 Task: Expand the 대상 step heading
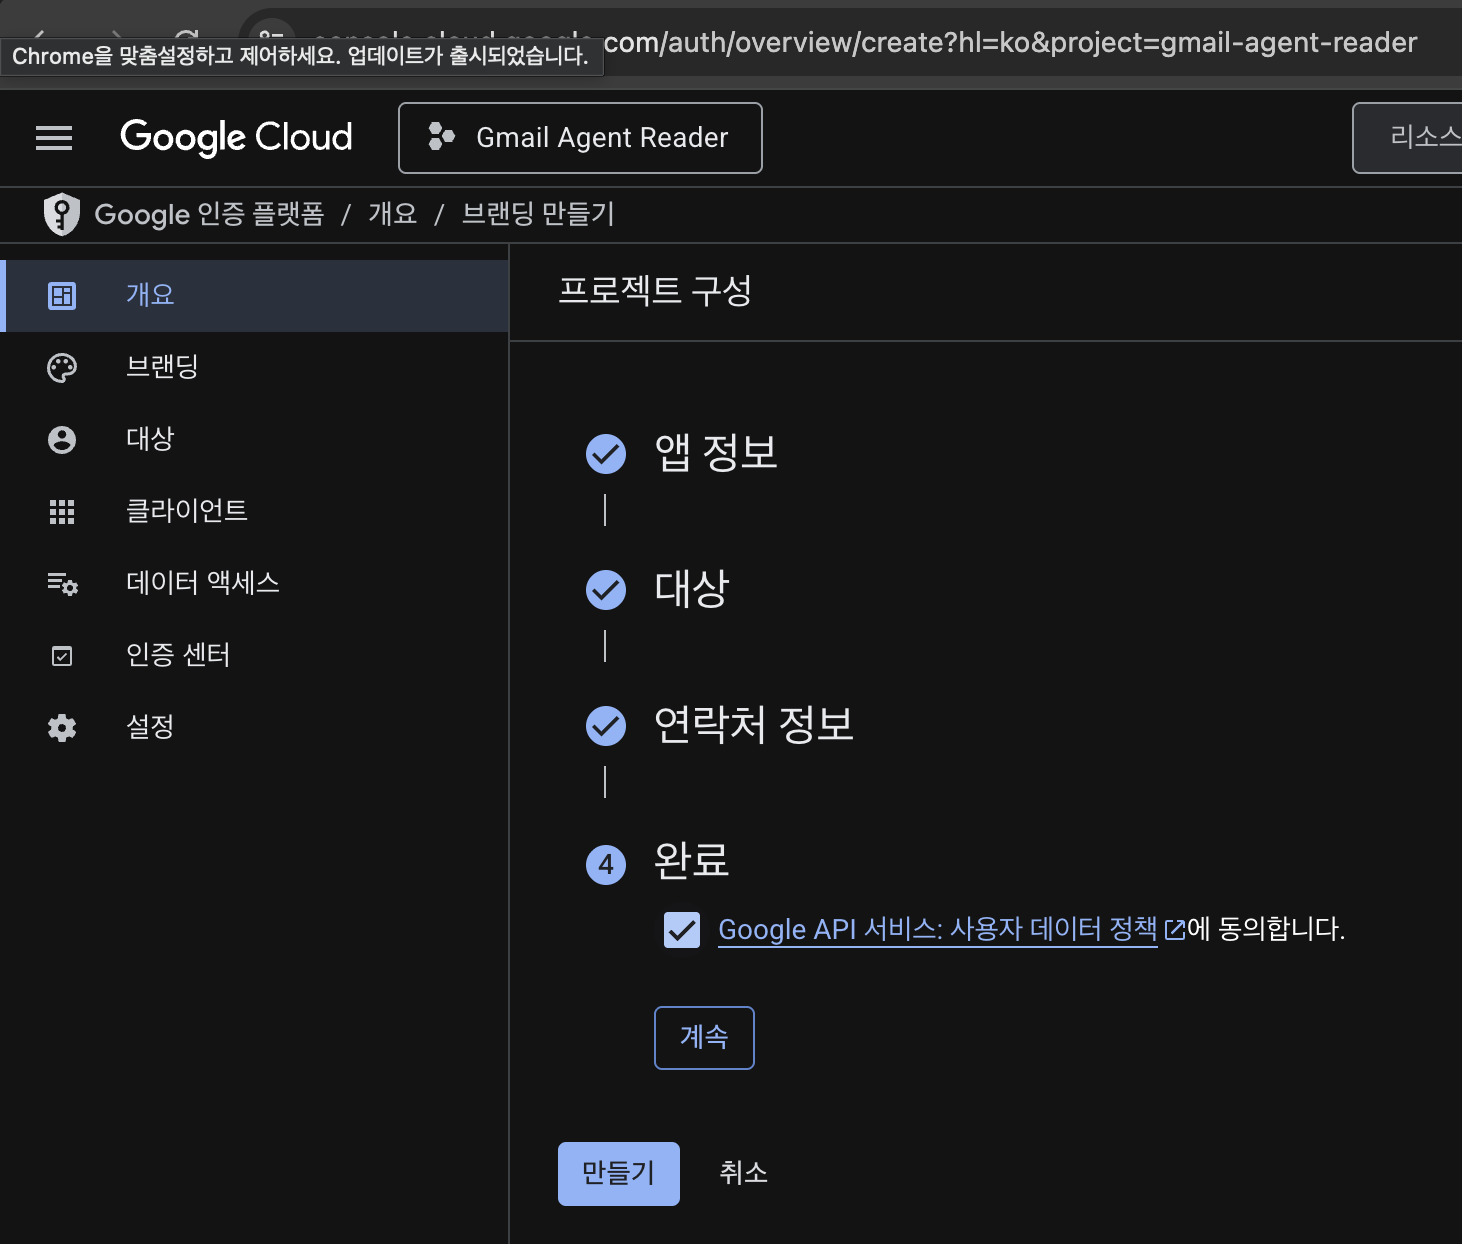coord(692,589)
